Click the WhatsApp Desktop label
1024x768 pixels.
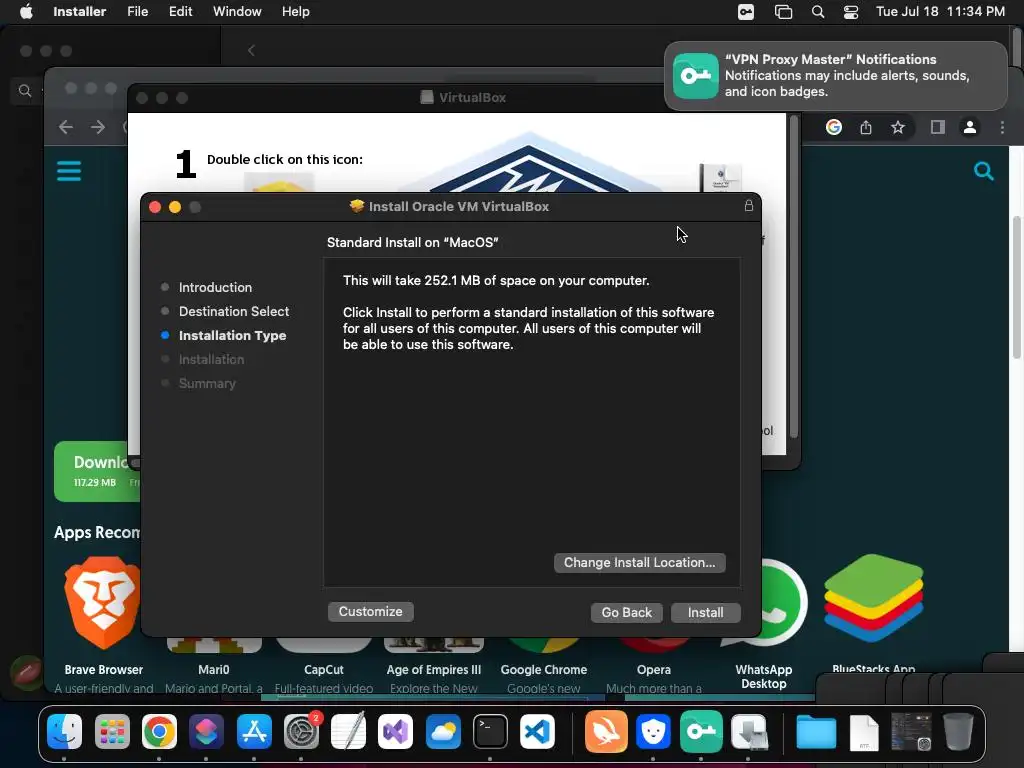coord(763,677)
